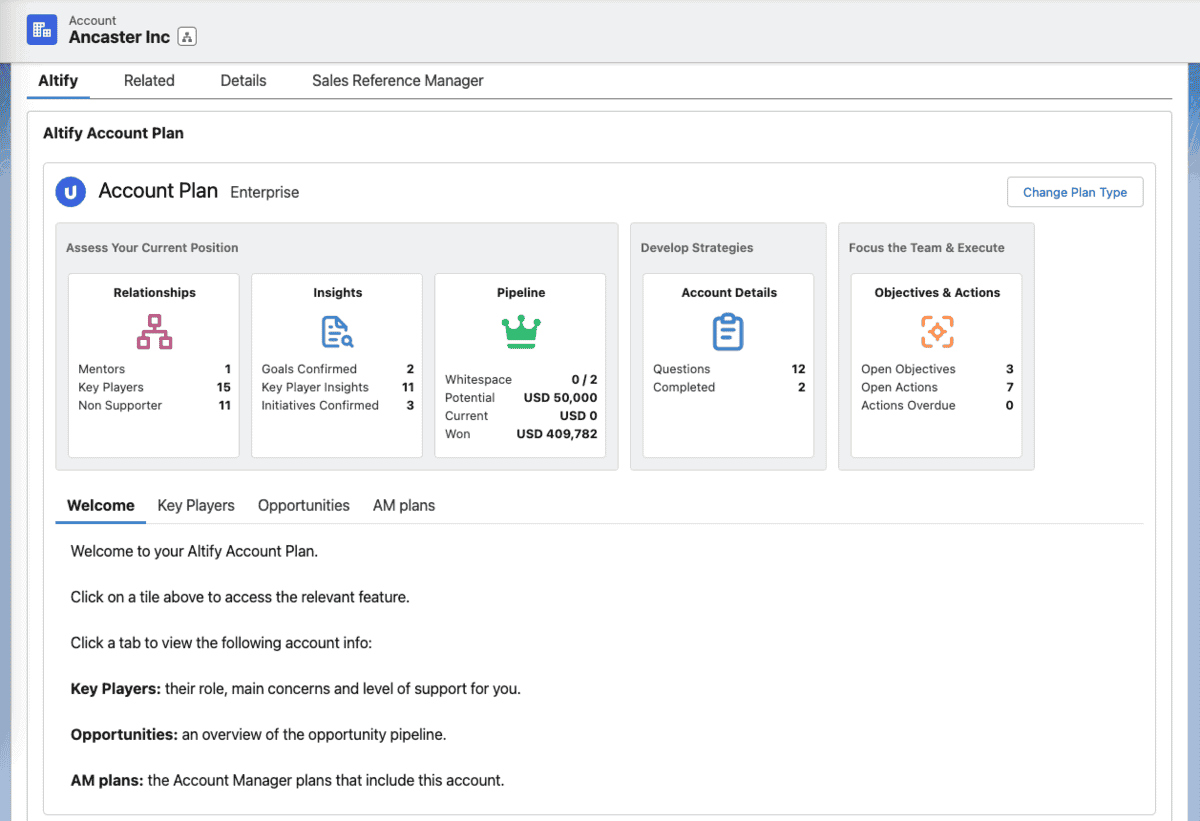The height and width of the screenshot is (821, 1200).
Task: Open the account hierarchy icon beside Ancaster Inc
Action: [187, 37]
